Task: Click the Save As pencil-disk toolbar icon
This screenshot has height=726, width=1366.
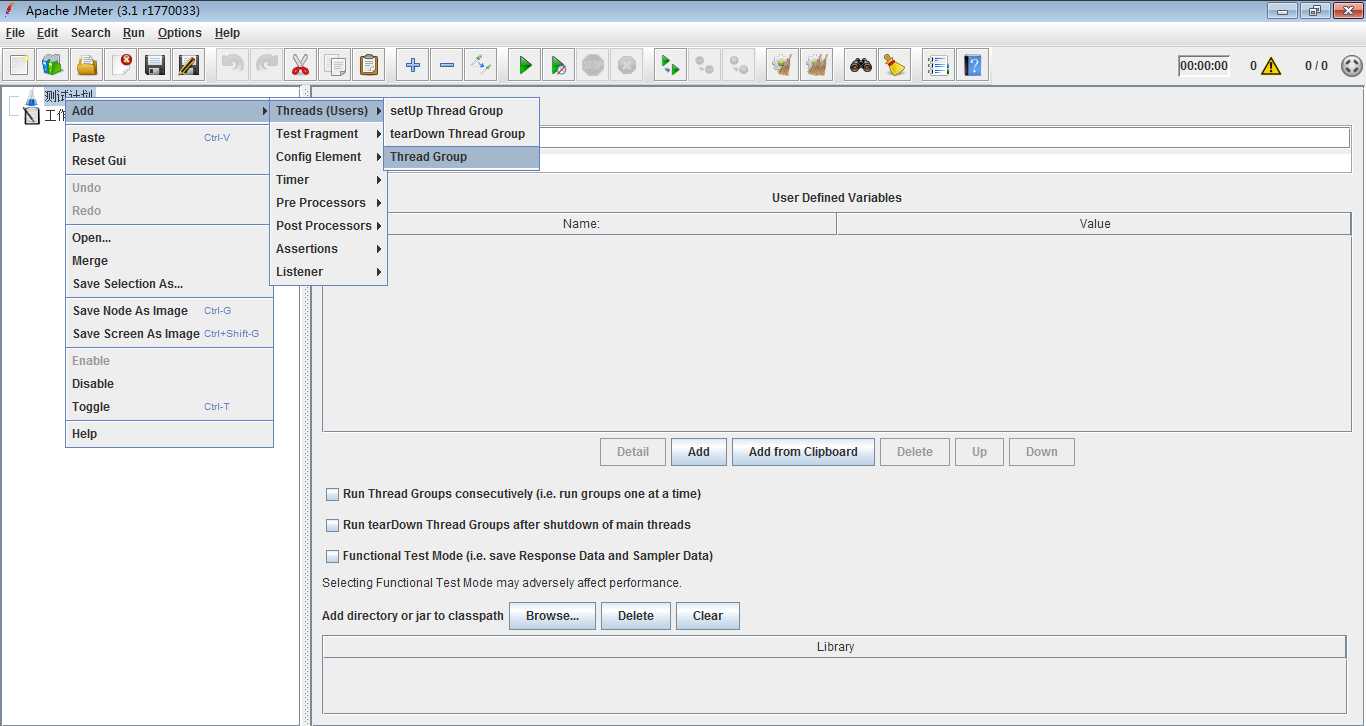Action: click(x=189, y=65)
